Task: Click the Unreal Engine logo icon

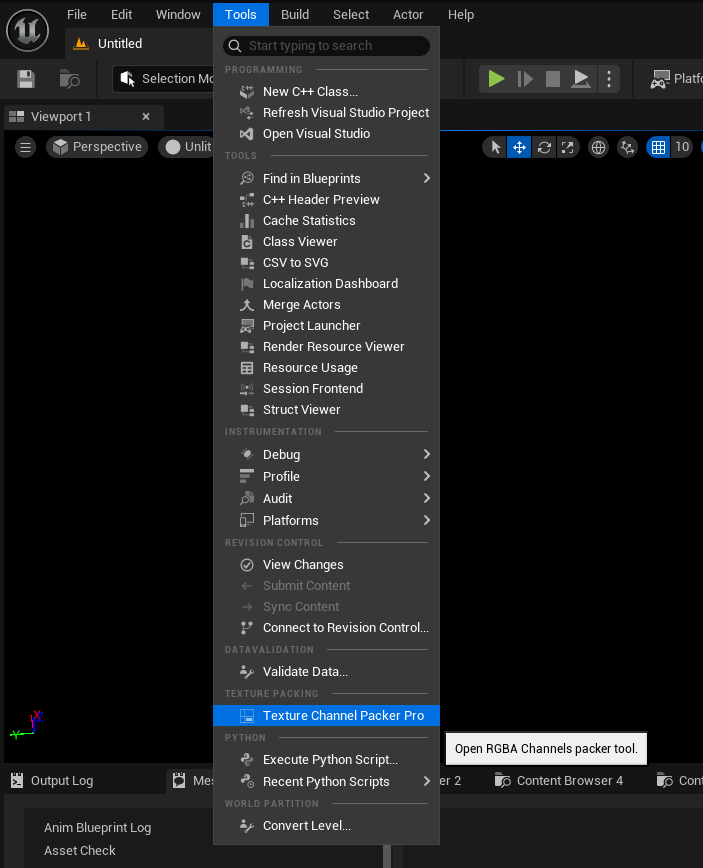Action: 27,30
